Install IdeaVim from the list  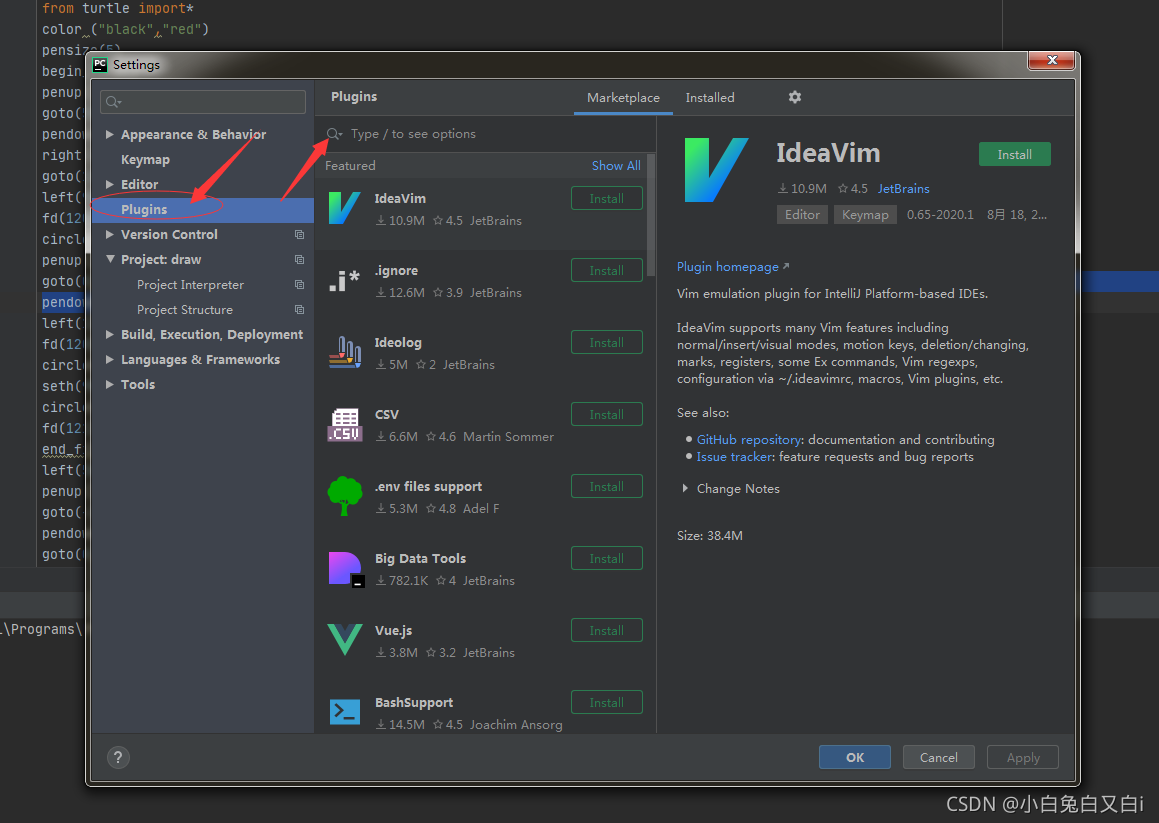pyautogui.click(x=606, y=198)
